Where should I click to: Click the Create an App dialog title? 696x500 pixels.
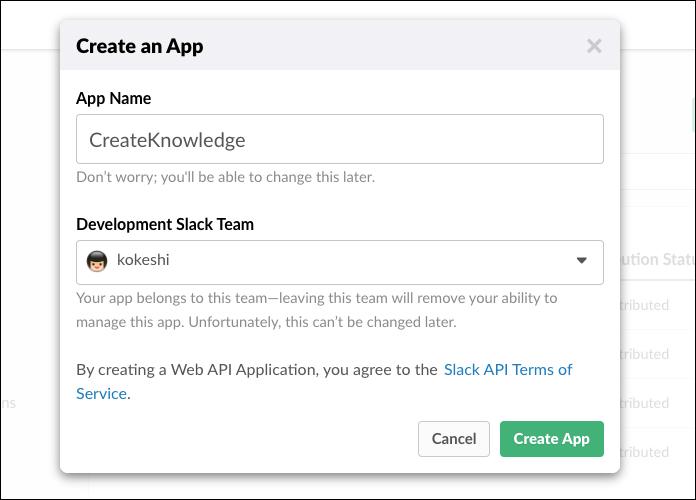tap(140, 46)
